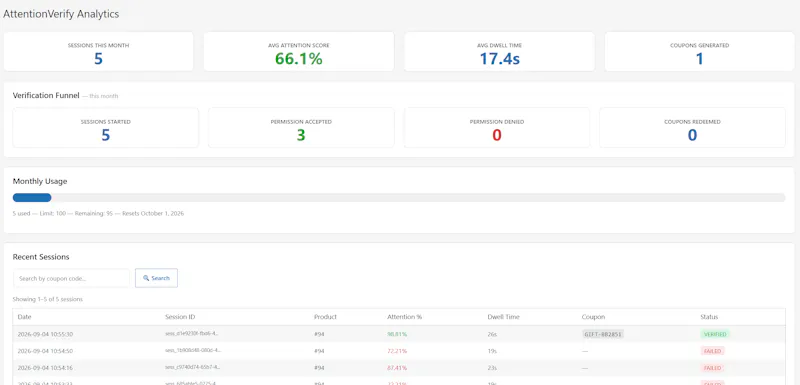The height and width of the screenshot is (385, 800).
Task: Click the Status column header
Action: pos(709,317)
